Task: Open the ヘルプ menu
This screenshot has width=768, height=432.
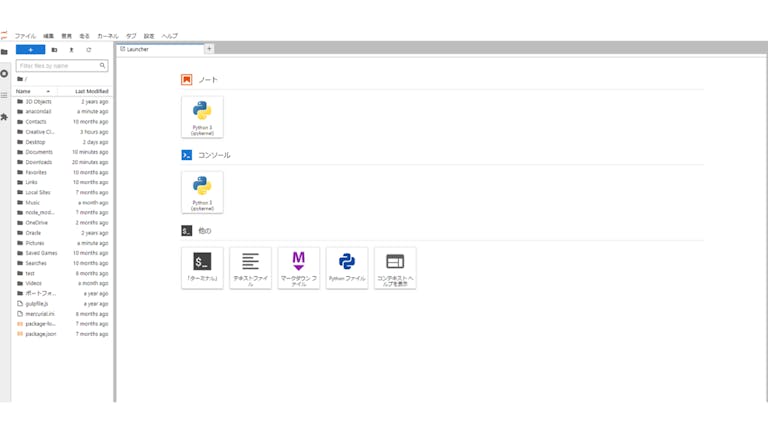Action: tap(169, 36)
